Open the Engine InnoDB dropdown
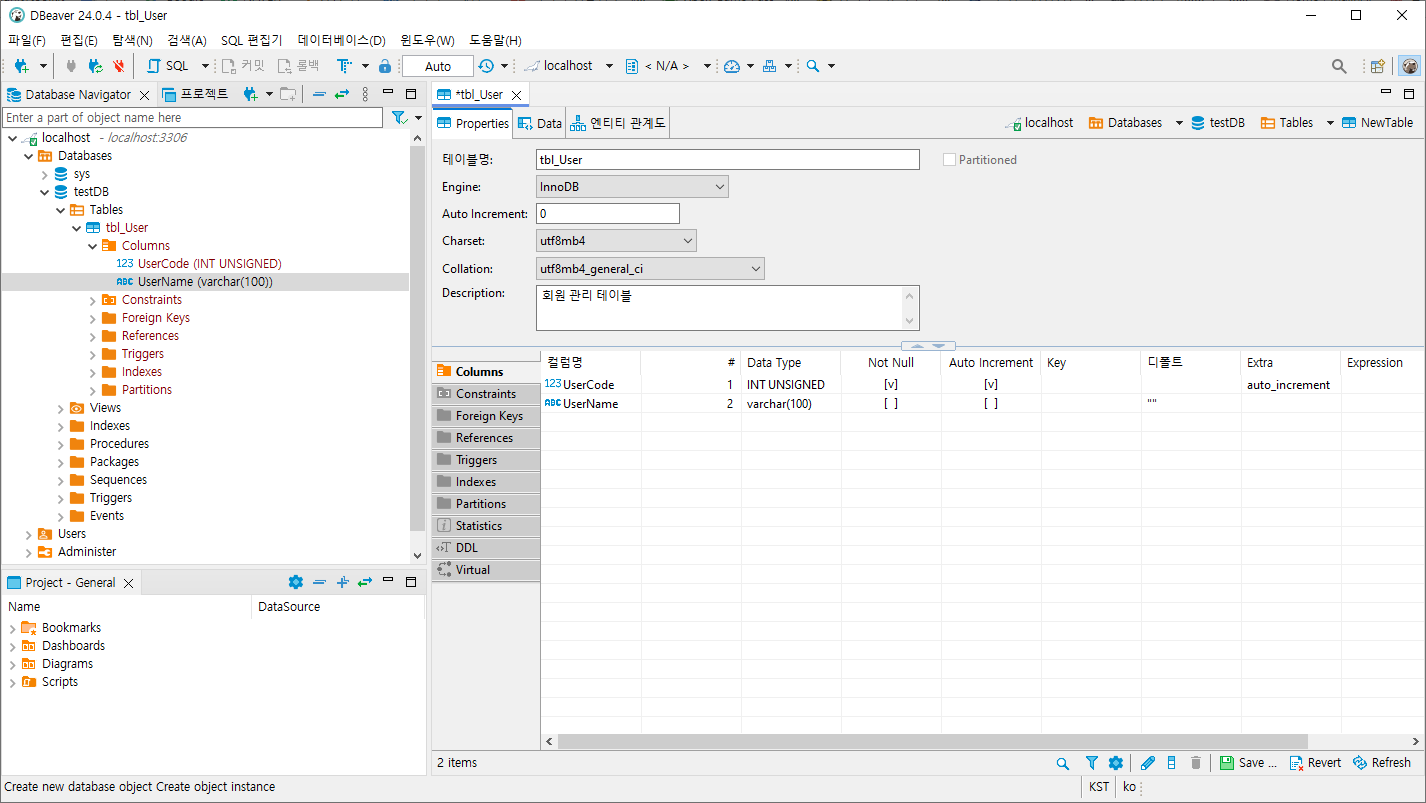1426x803 pixels. pyautogui.click(x=632, y=187)
